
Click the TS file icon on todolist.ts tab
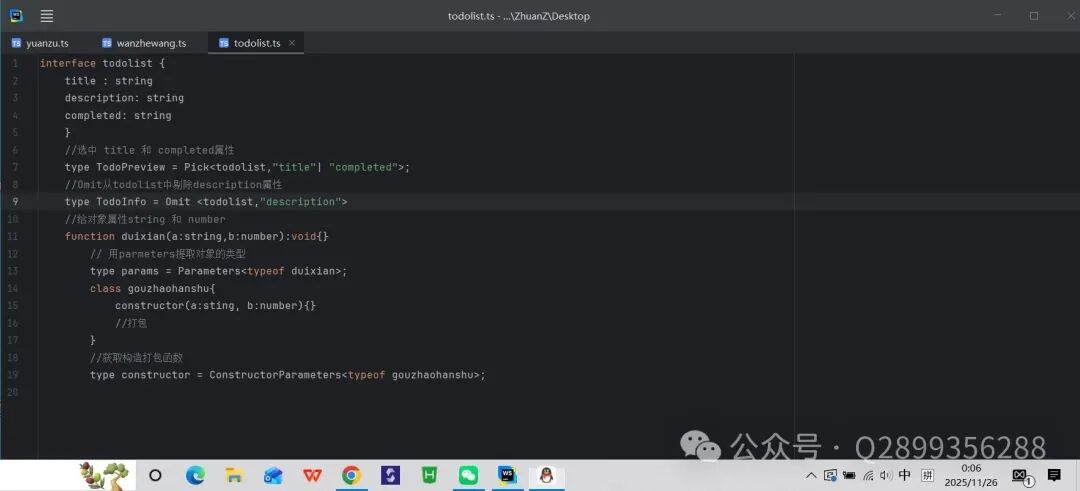[x=224, y=43]
